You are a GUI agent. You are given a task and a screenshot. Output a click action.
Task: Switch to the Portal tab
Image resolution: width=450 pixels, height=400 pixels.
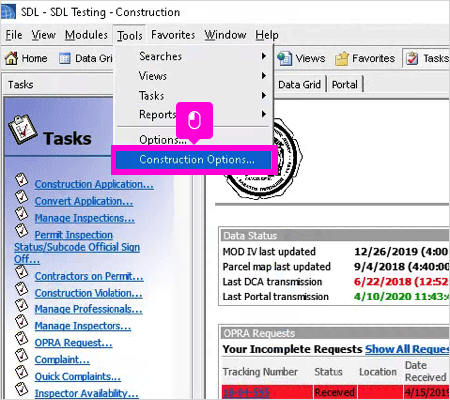pos(345,84)
